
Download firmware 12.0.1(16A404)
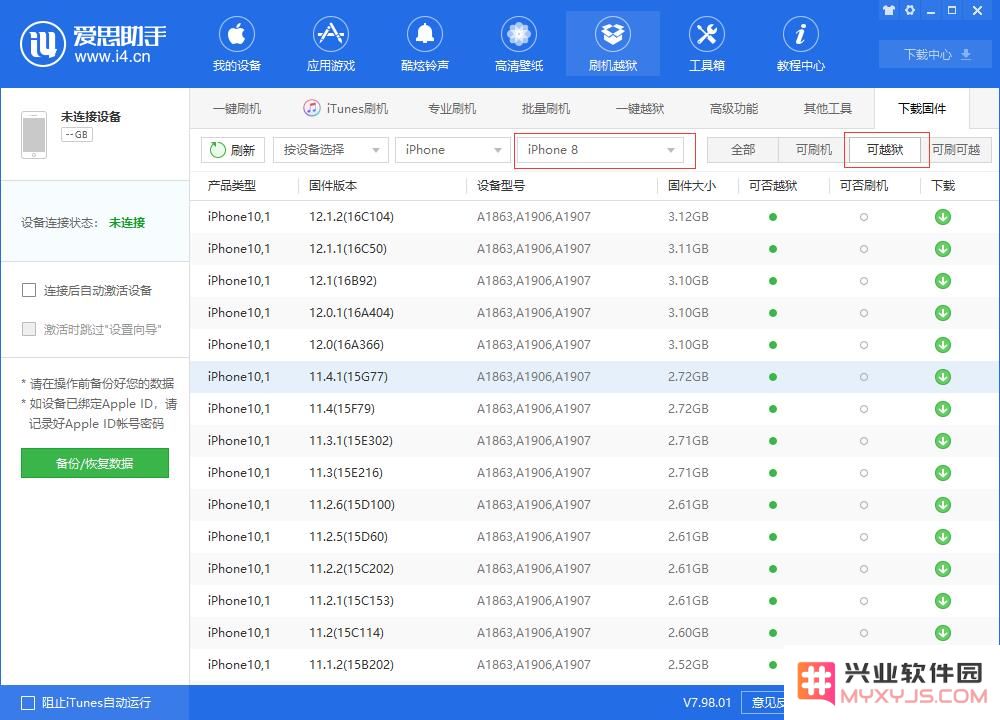(943, 312)
